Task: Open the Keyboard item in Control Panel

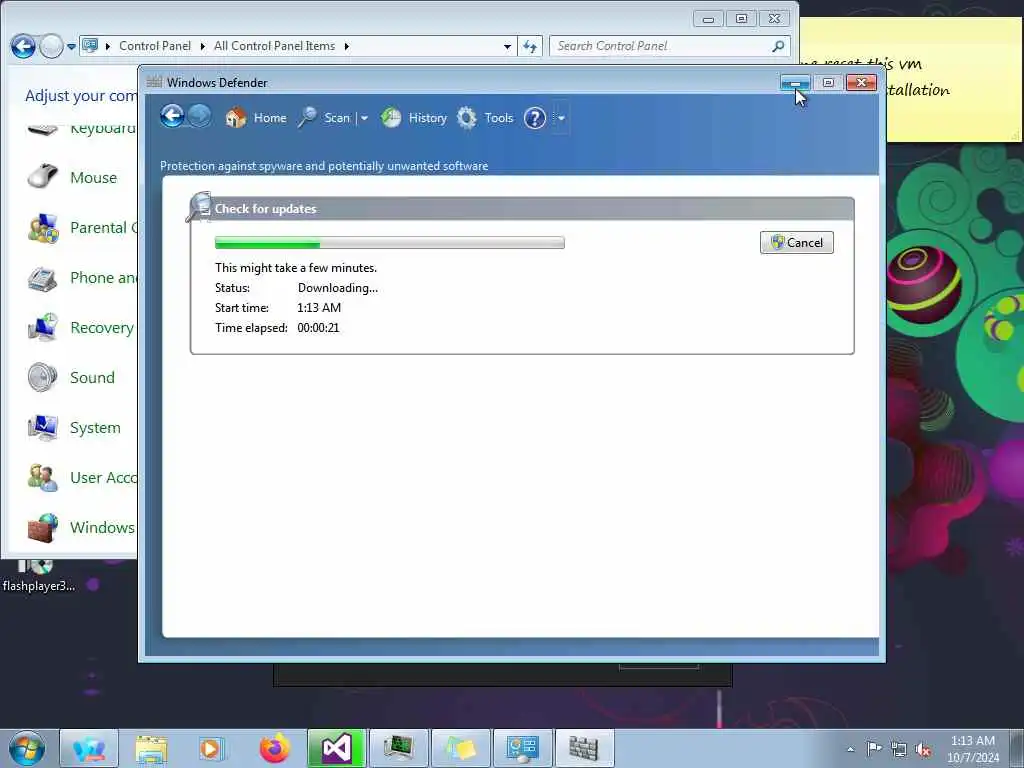Action: pos(82,129)
